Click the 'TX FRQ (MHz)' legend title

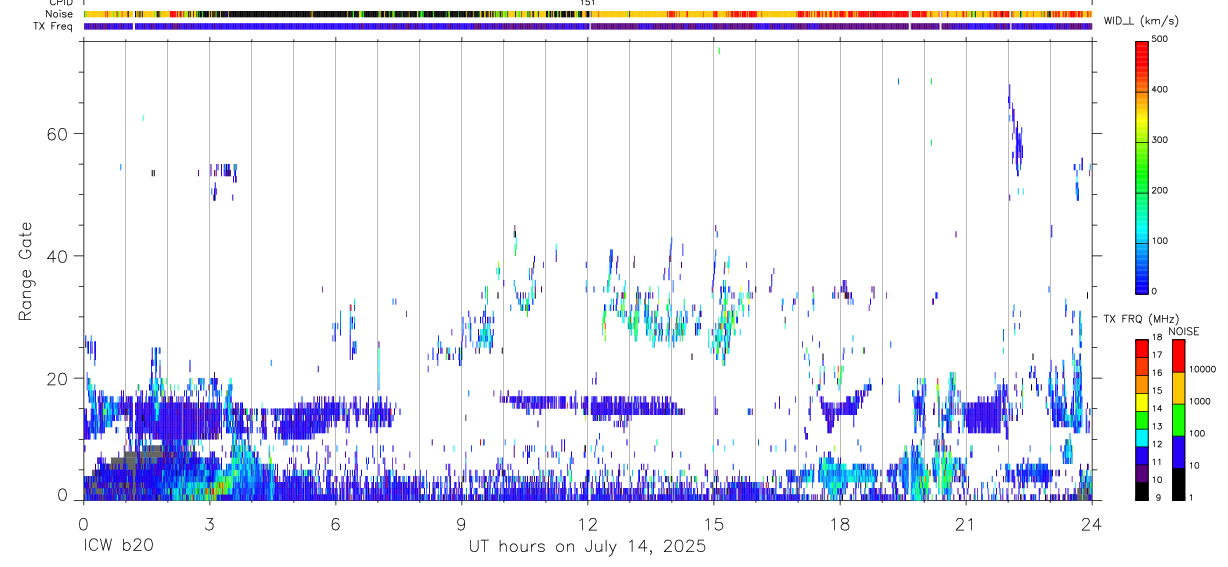(1142, 318)
